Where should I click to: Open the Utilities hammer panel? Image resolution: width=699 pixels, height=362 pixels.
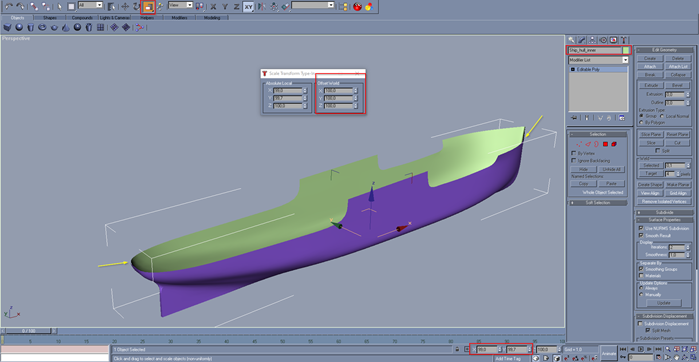[624, 39]
